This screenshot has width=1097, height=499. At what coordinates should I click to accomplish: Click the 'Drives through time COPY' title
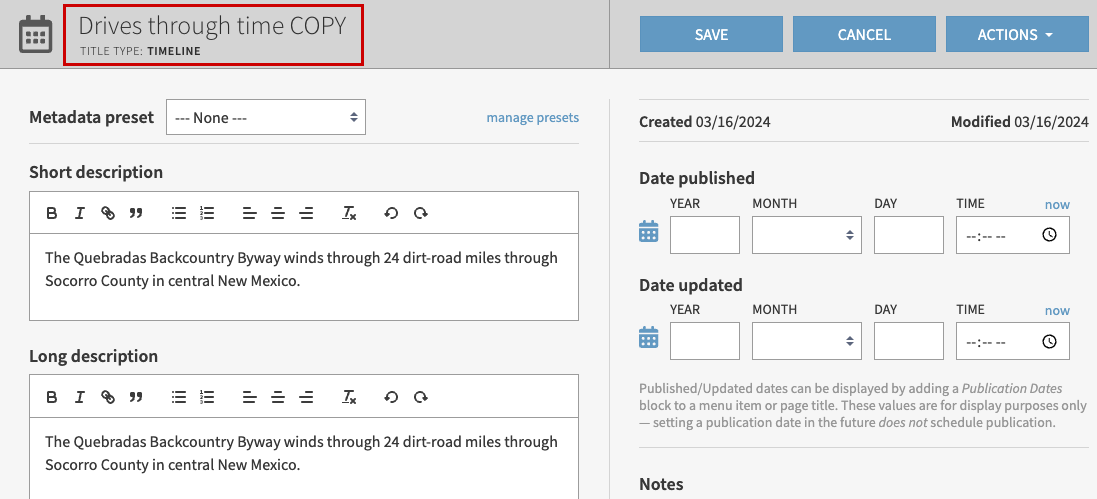[x=212, y=26]
